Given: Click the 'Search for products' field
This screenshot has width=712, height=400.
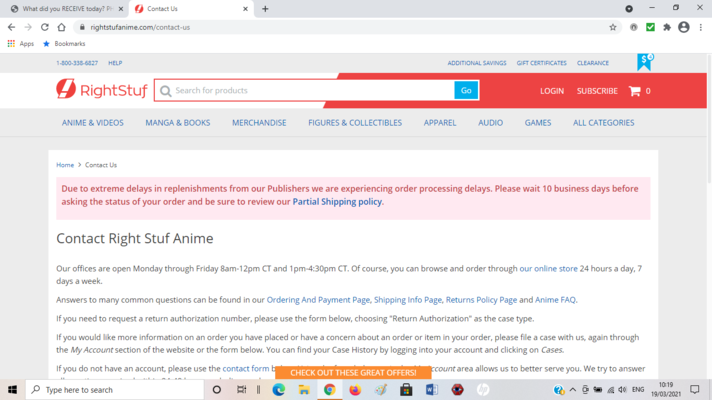Looking at the screenshot, I should pyautogui.click(x=310, y=91).
